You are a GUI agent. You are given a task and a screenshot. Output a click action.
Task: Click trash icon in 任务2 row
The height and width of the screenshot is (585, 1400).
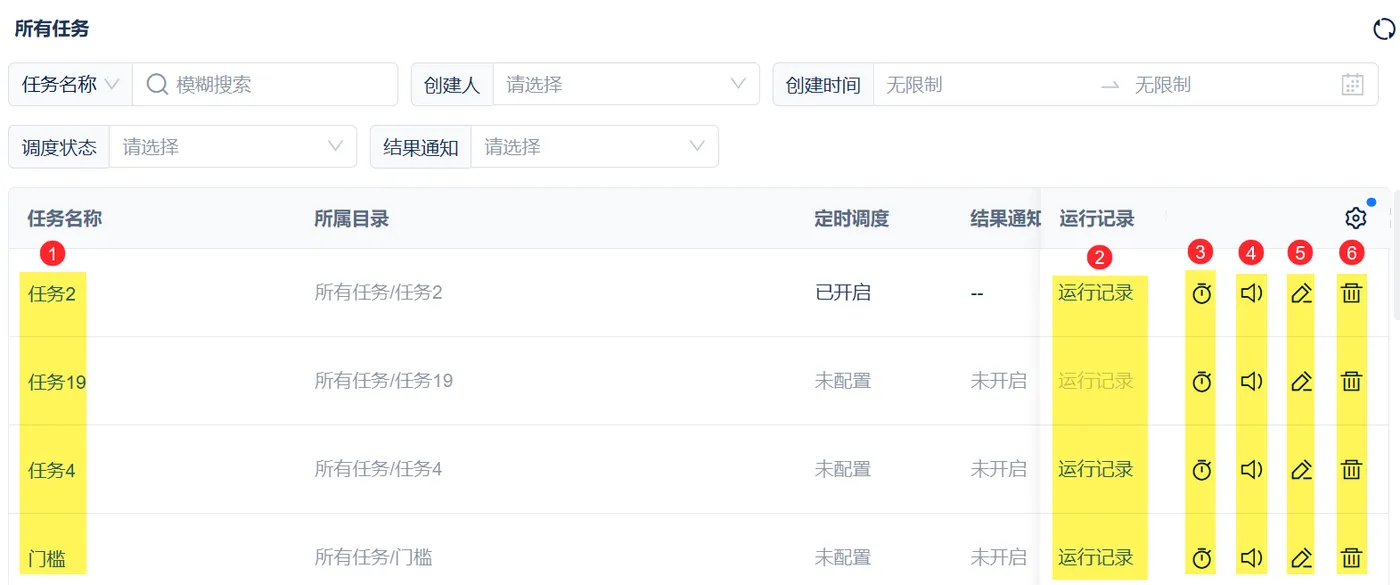[1351, 293]
